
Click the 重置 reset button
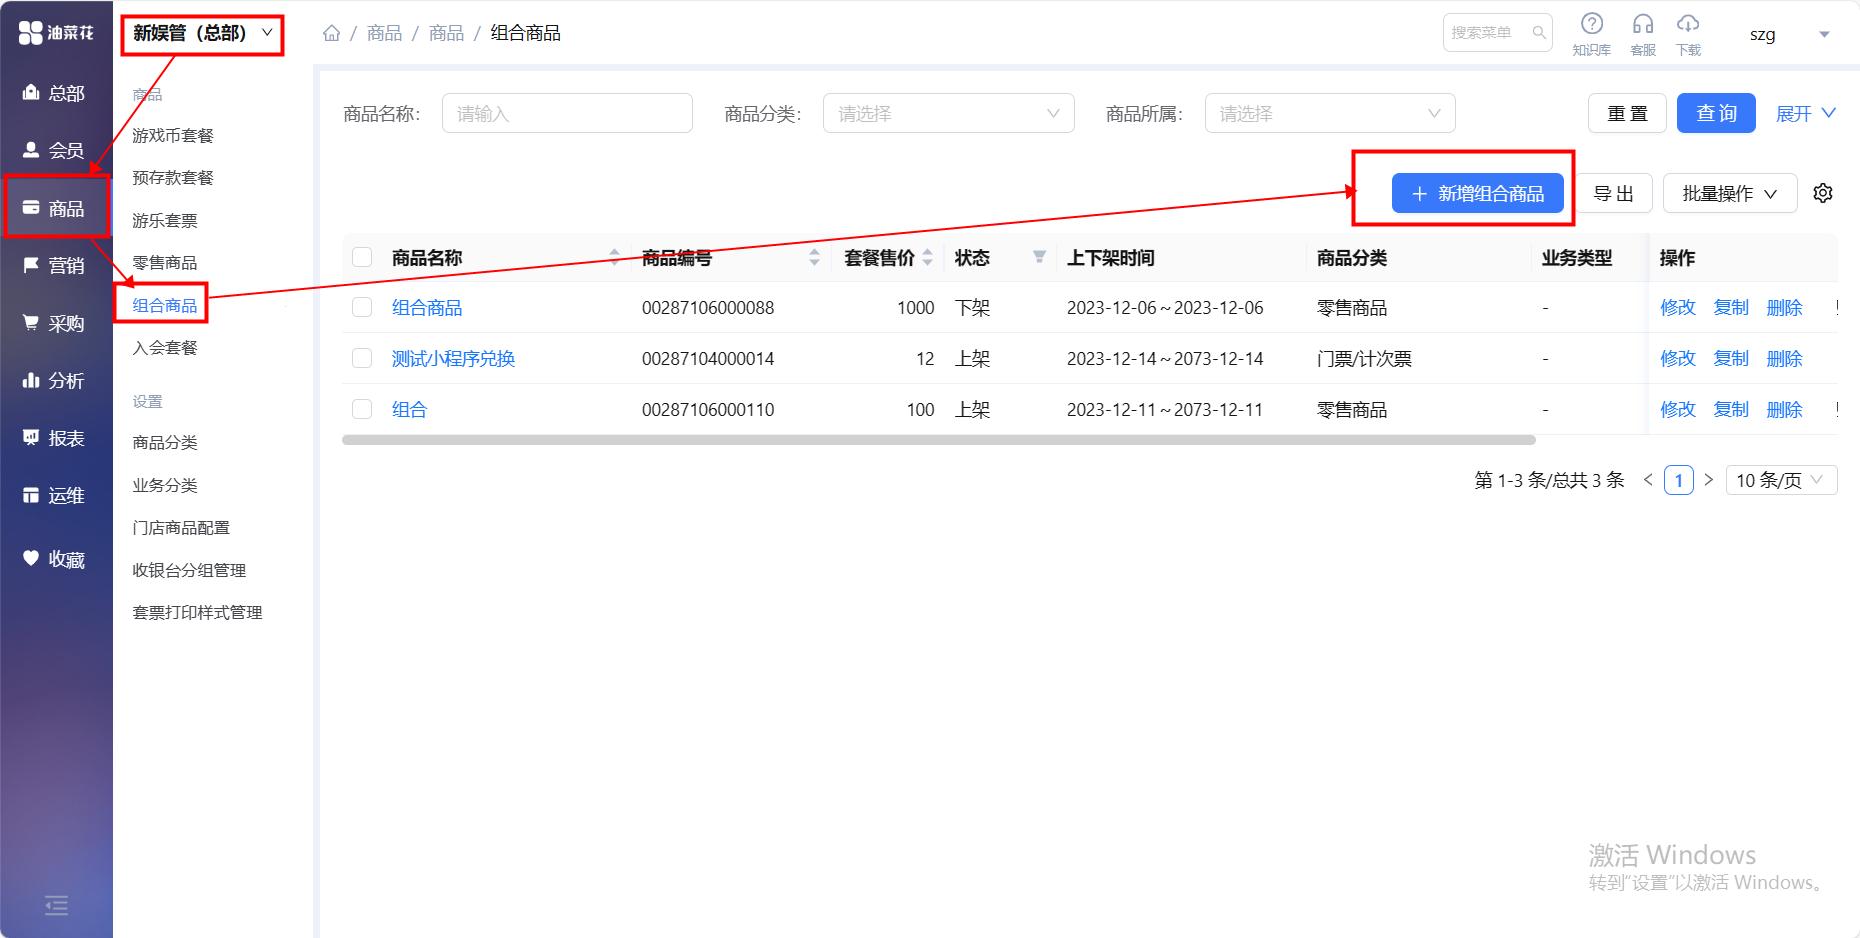(x=1627, y=113)
